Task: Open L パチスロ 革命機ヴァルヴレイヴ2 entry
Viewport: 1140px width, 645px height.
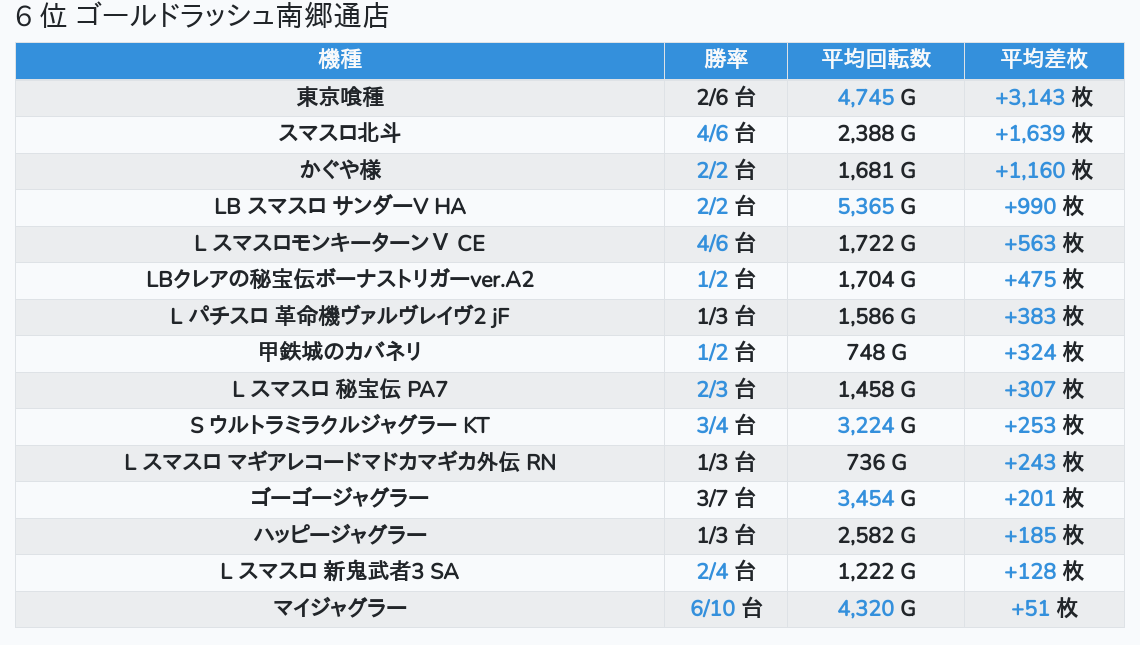Action: click(340, 316)
